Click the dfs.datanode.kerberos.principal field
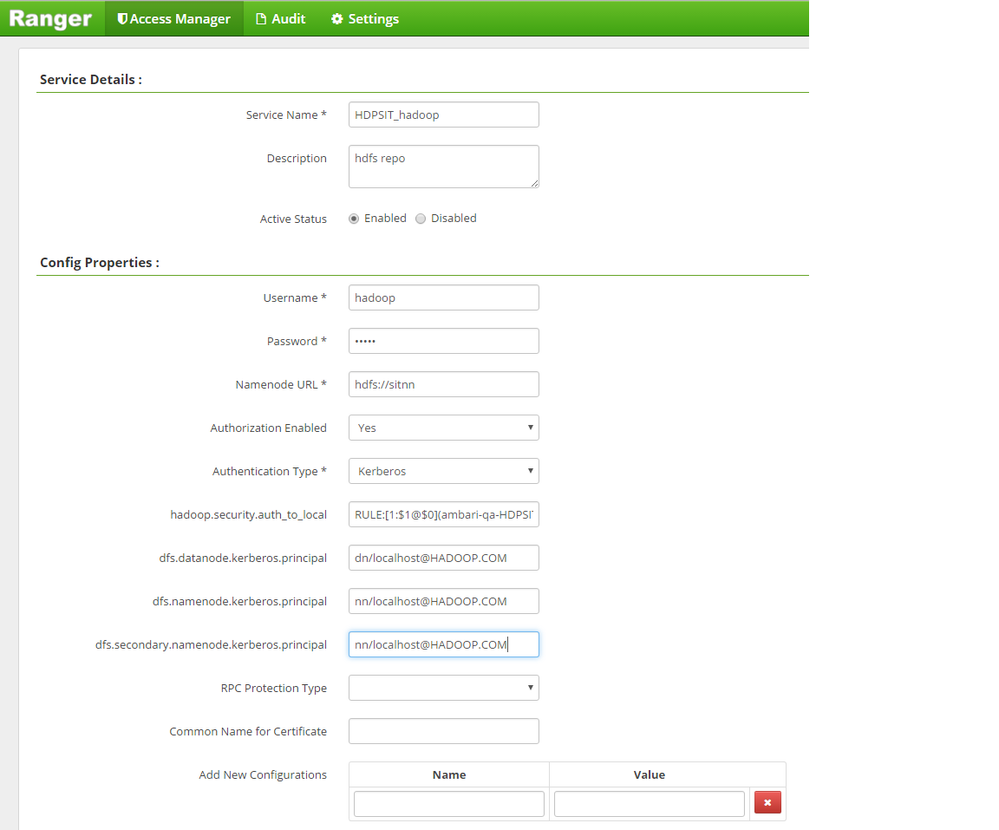The image size is (999, 830). pyautogui.click(x=443, y=557)
